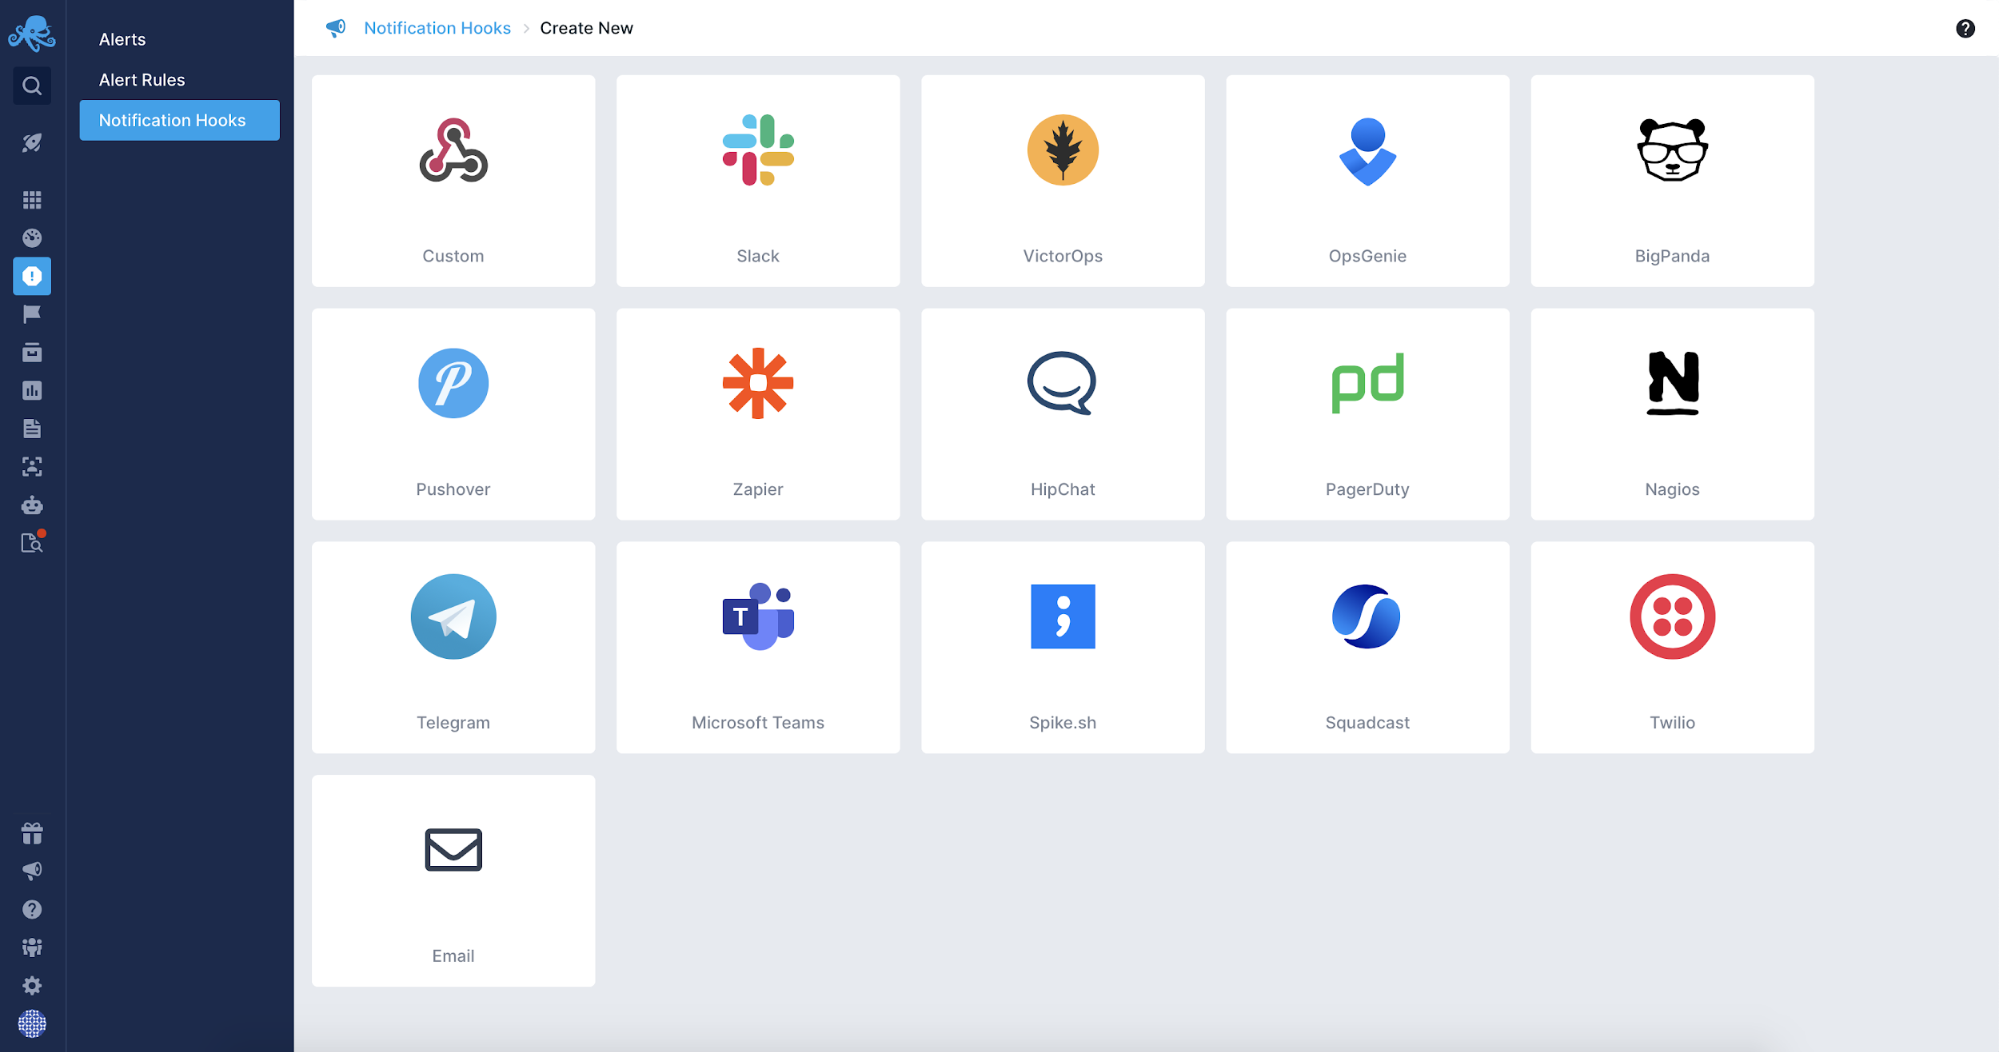Open the team people icon in the sidebar
1999x1053 pixels.
point(32,947)
